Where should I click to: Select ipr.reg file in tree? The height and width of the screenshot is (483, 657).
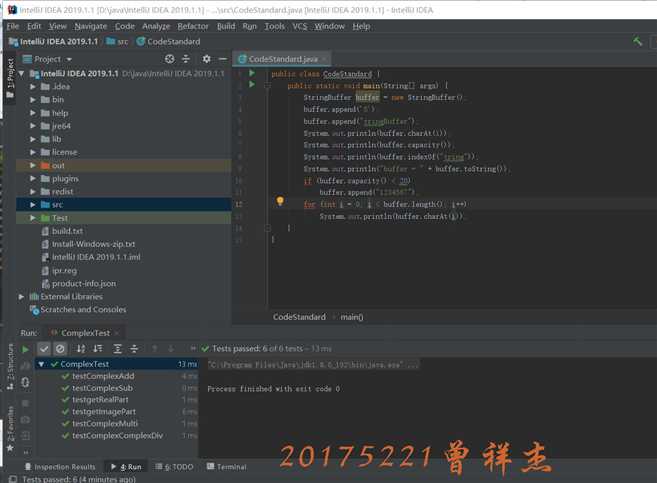tap(64, 271)
